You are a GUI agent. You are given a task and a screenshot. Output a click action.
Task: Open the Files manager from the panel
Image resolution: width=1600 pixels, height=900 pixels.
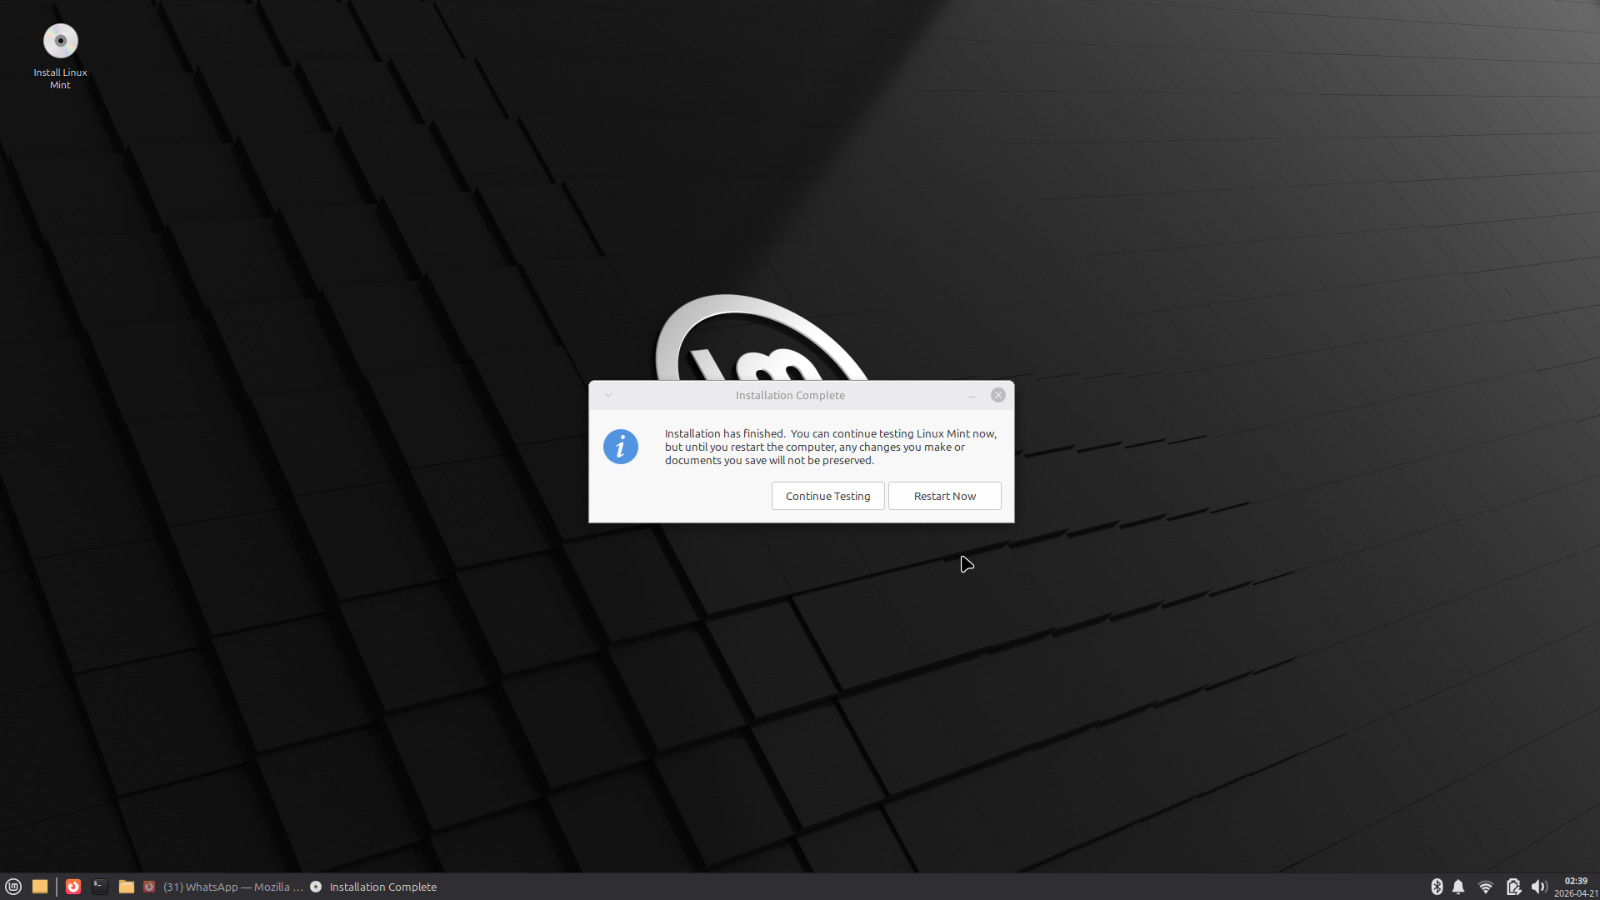(x=126, y=886)
